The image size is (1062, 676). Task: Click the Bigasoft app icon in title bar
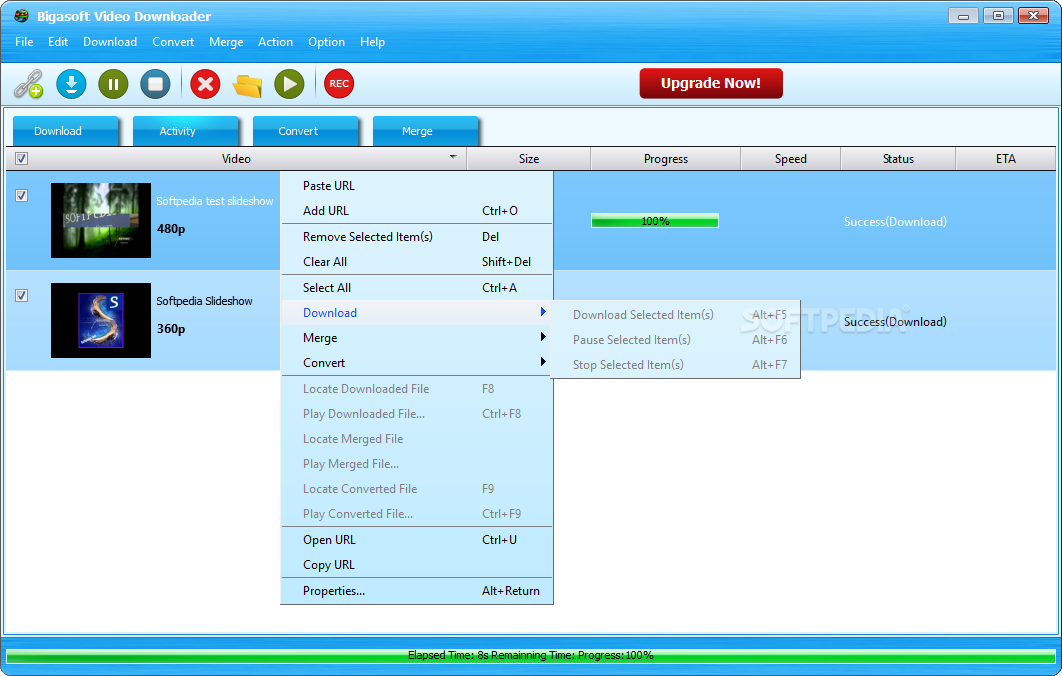(x=22, y=15)
